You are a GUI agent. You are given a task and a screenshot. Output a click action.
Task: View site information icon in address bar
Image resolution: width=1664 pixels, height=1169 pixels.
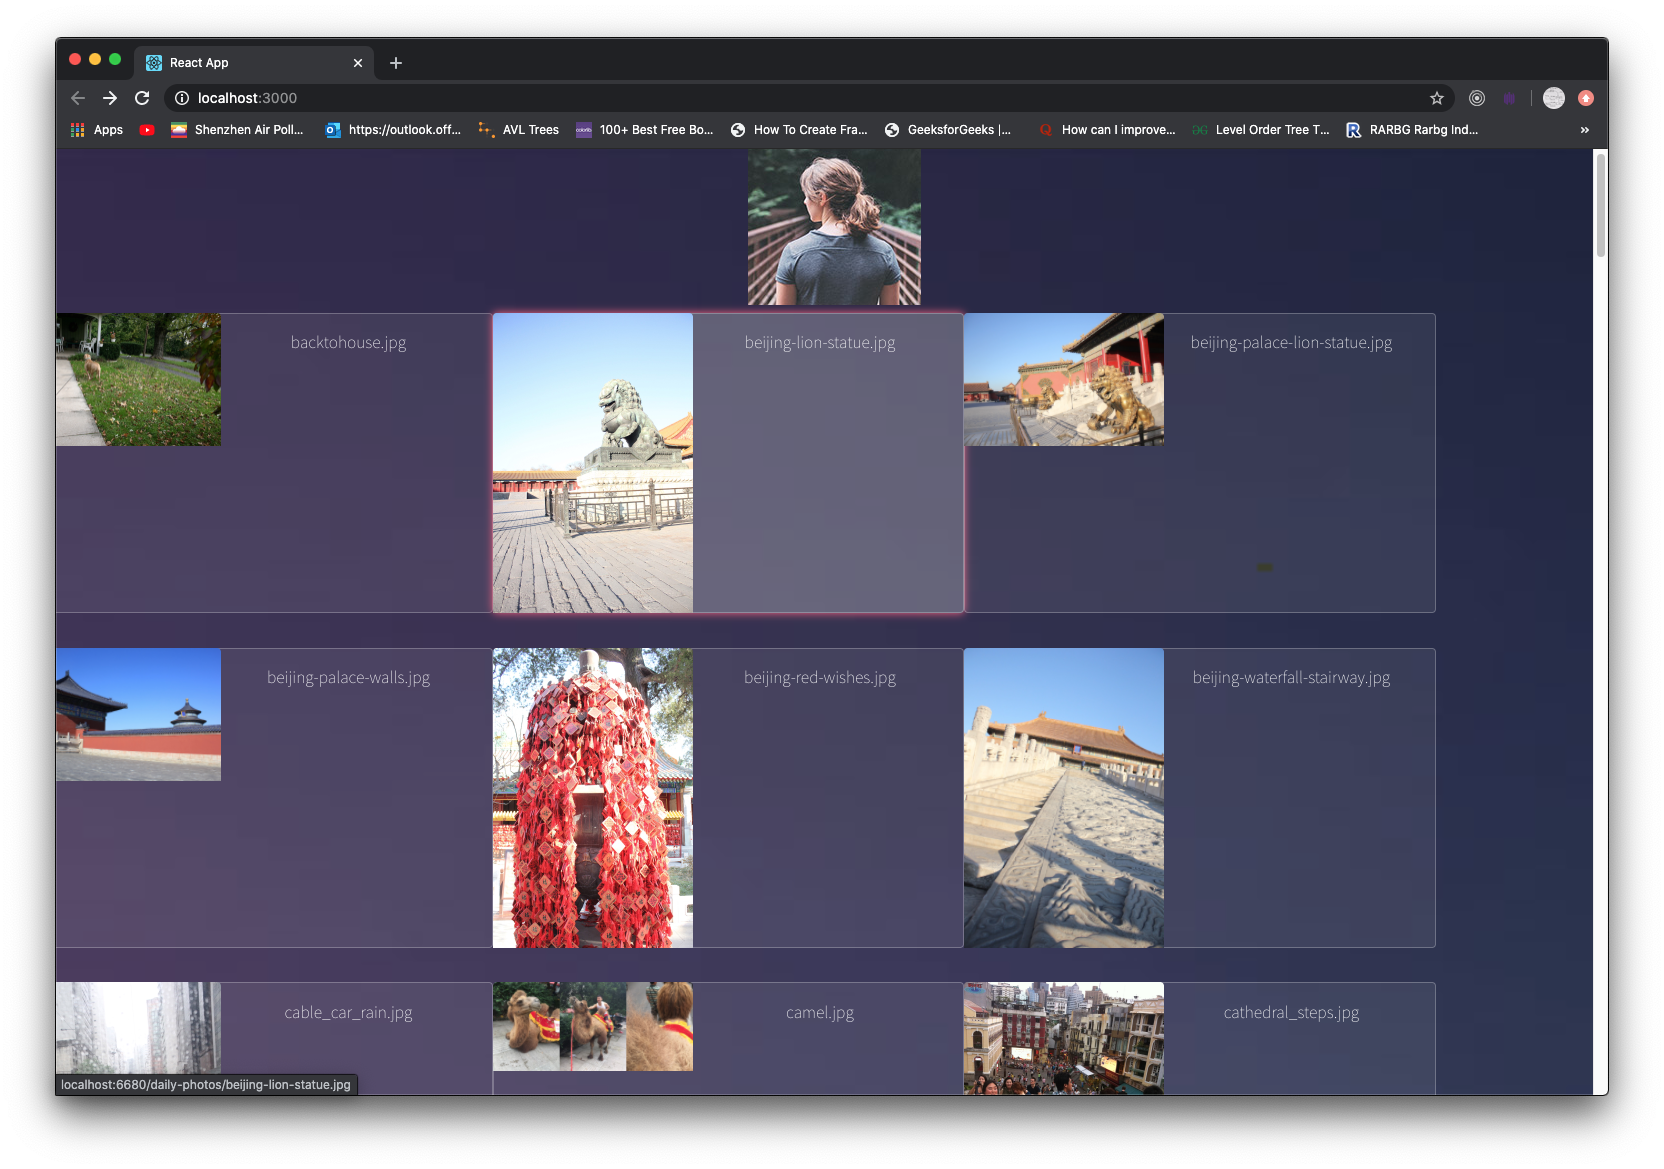pyautogui.click(x=182, y=98)
